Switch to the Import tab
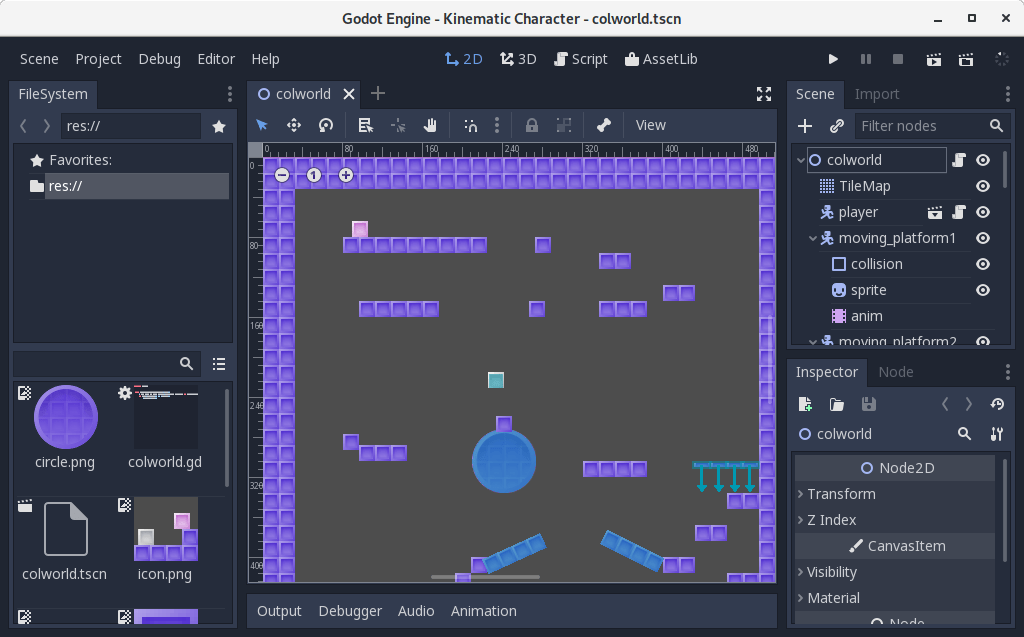Viewport: 1024px width, 637px height. 877,93
